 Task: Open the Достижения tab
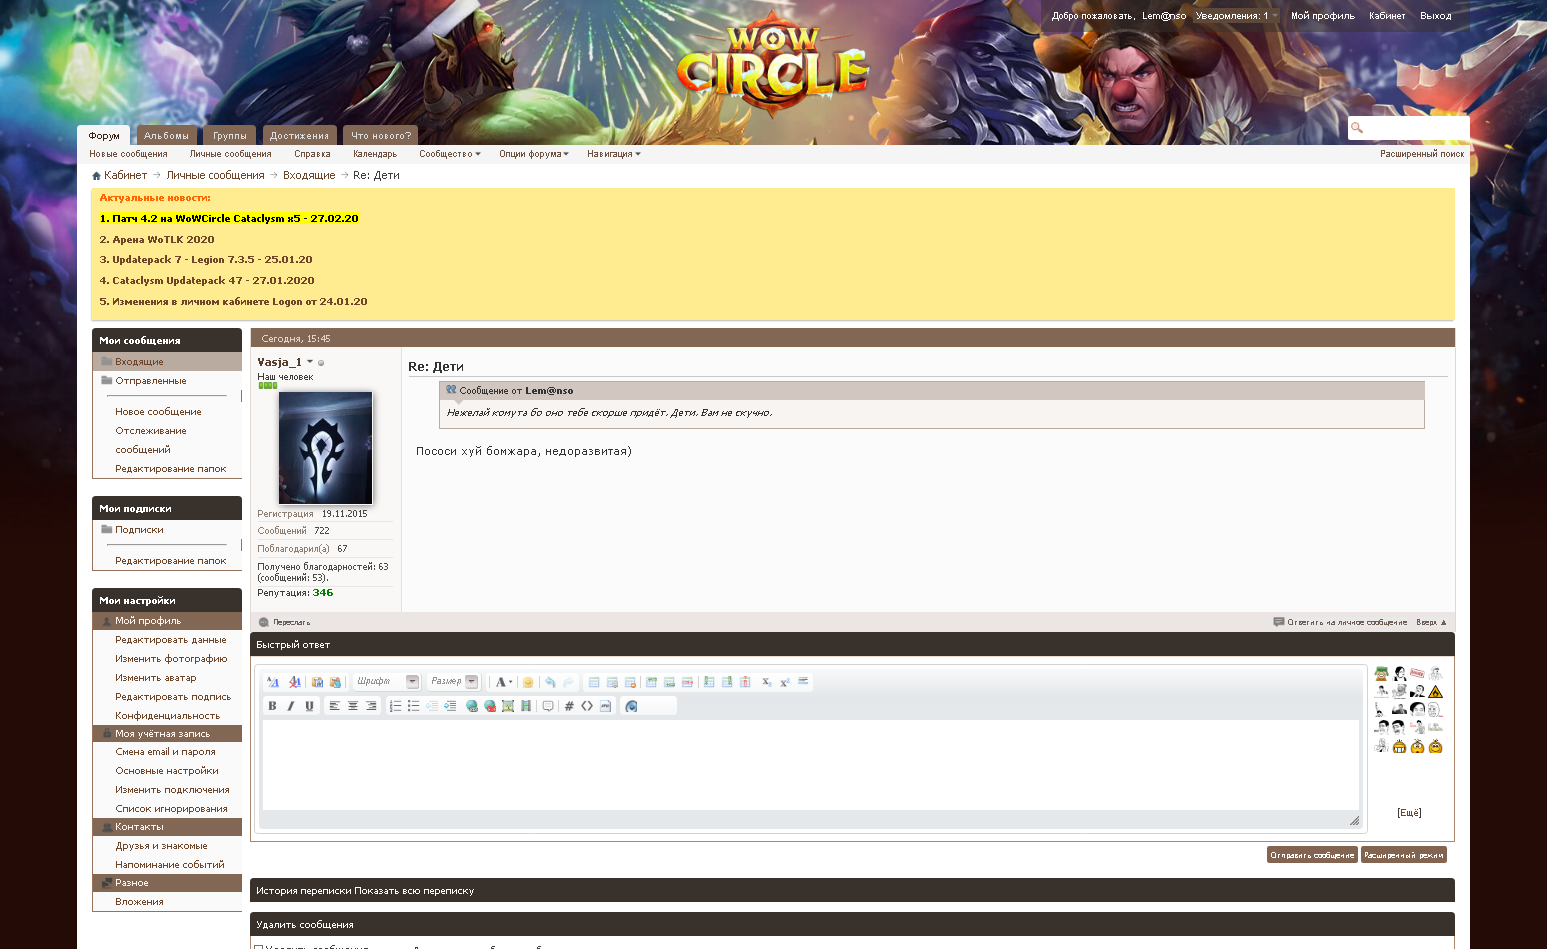299,136
